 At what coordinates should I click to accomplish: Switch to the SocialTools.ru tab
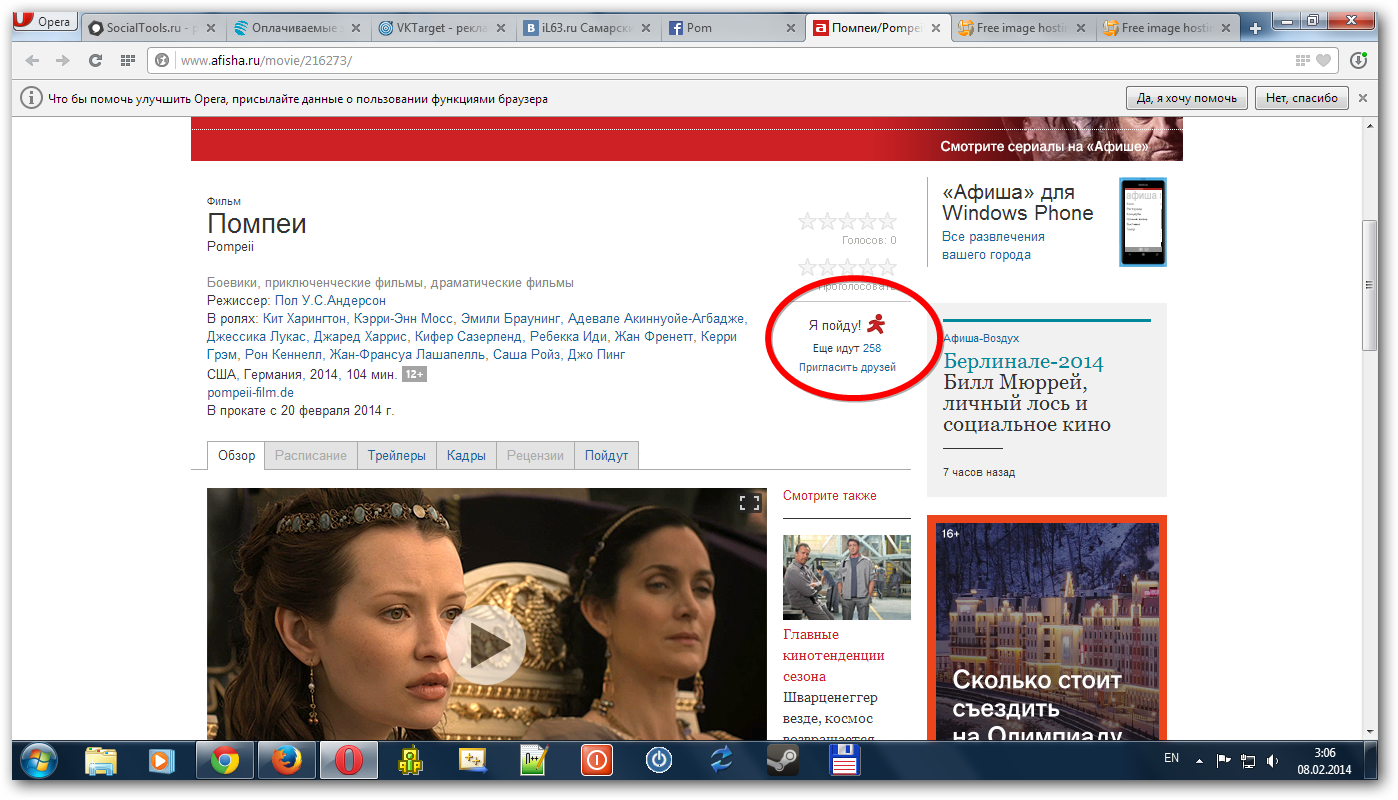point(150,28)
